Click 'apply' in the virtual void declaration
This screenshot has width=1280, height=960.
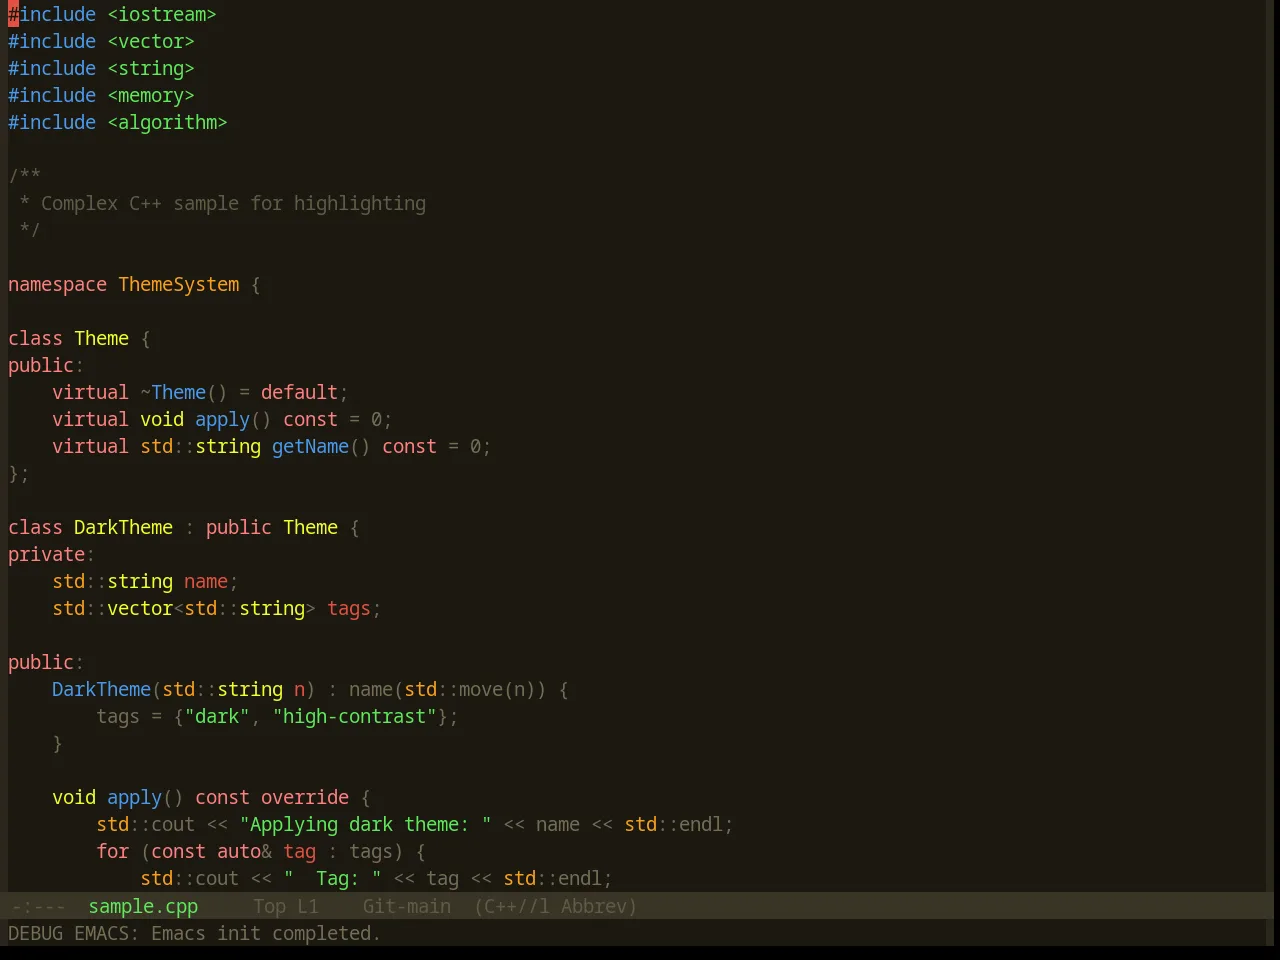click(222, 419)
